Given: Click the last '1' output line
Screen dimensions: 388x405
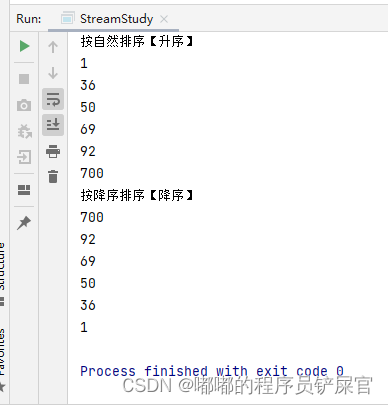Looking at the screenshot, I should (84, 327).
